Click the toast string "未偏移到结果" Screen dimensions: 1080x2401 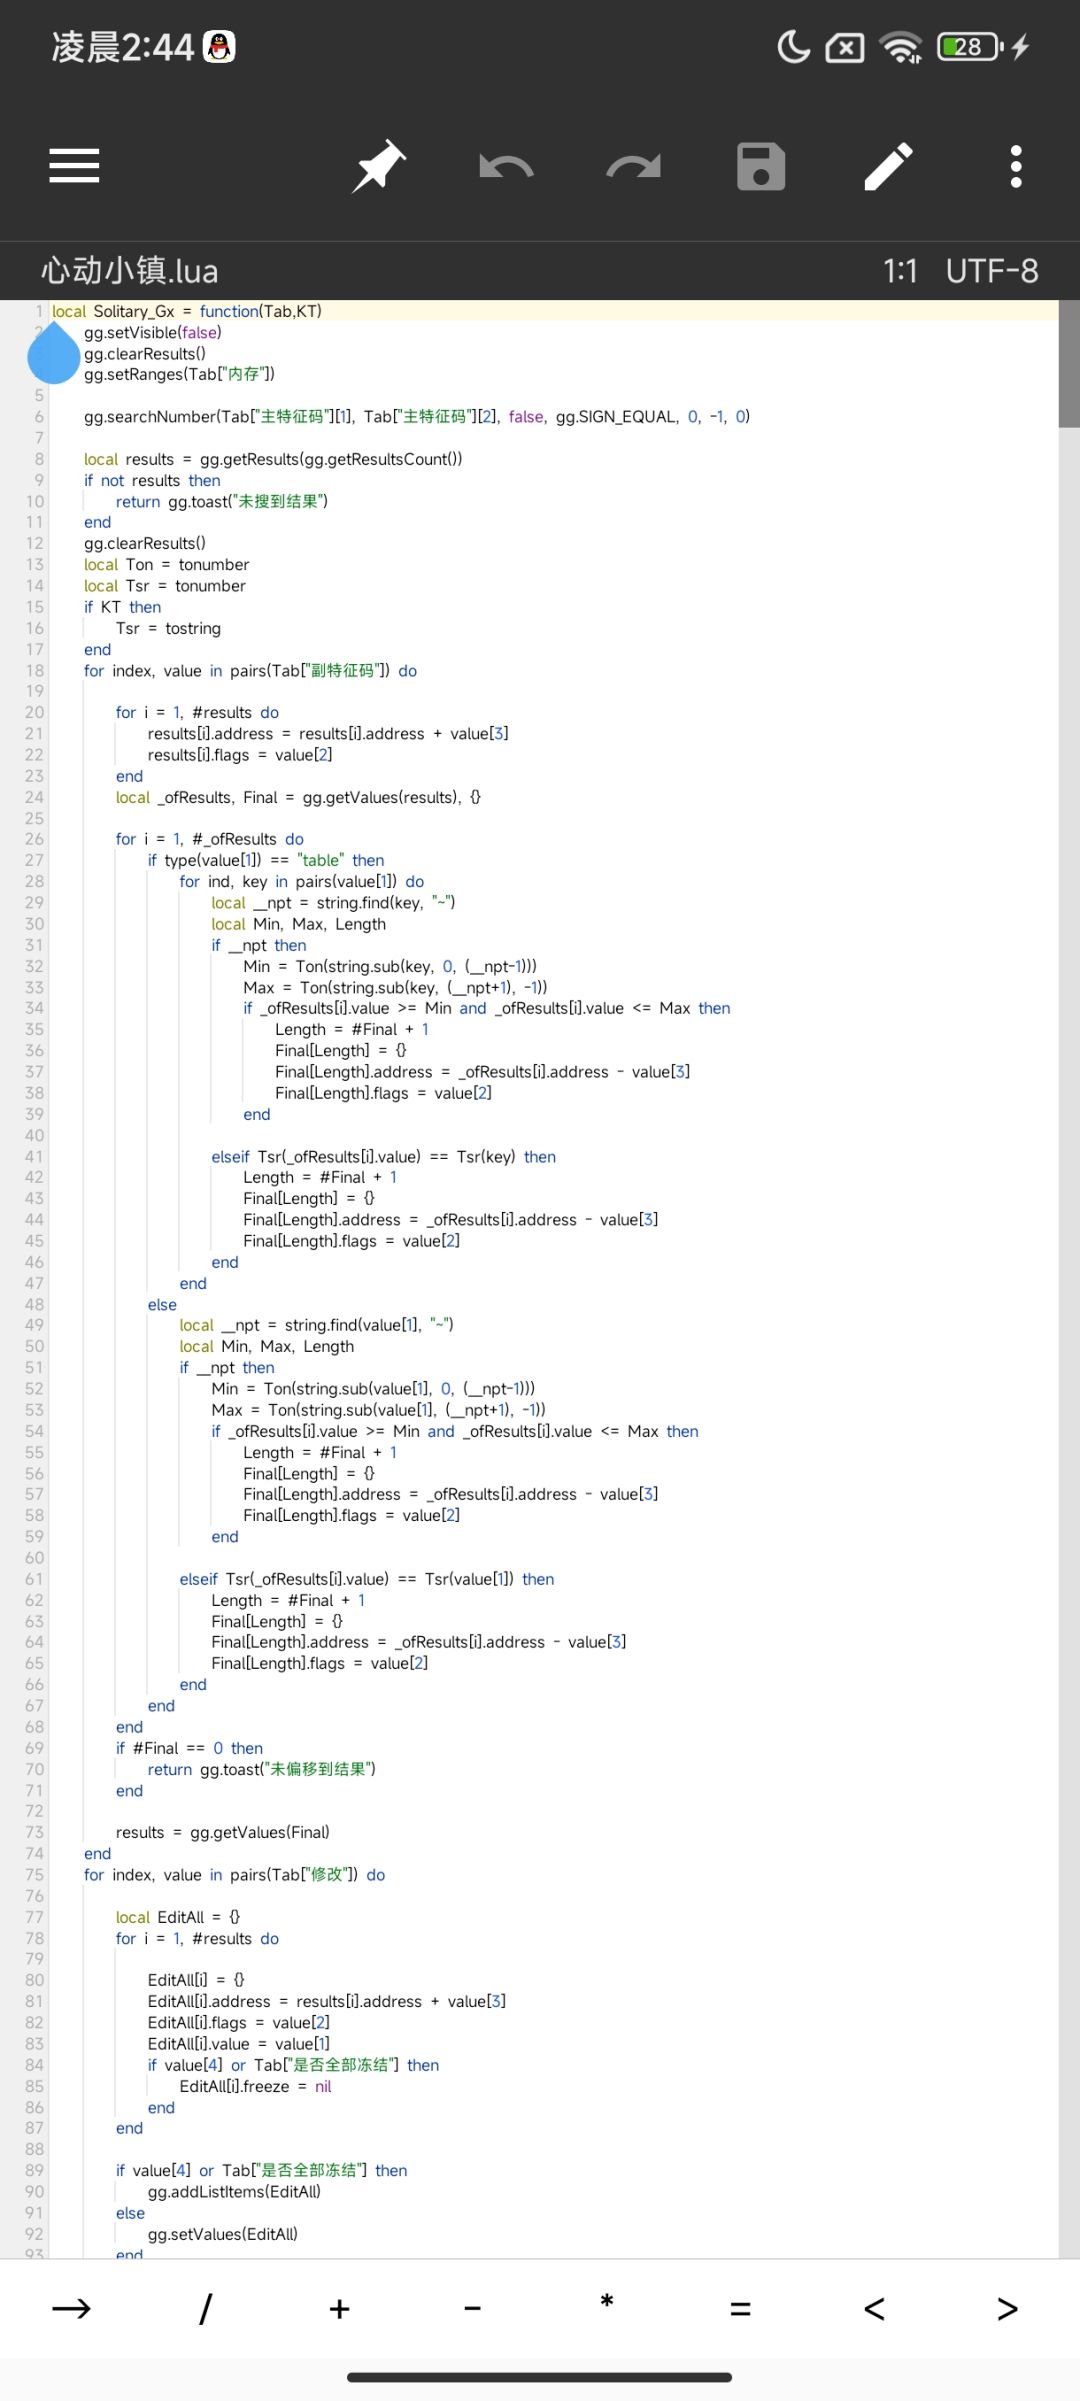click(x=318, y=1769)
